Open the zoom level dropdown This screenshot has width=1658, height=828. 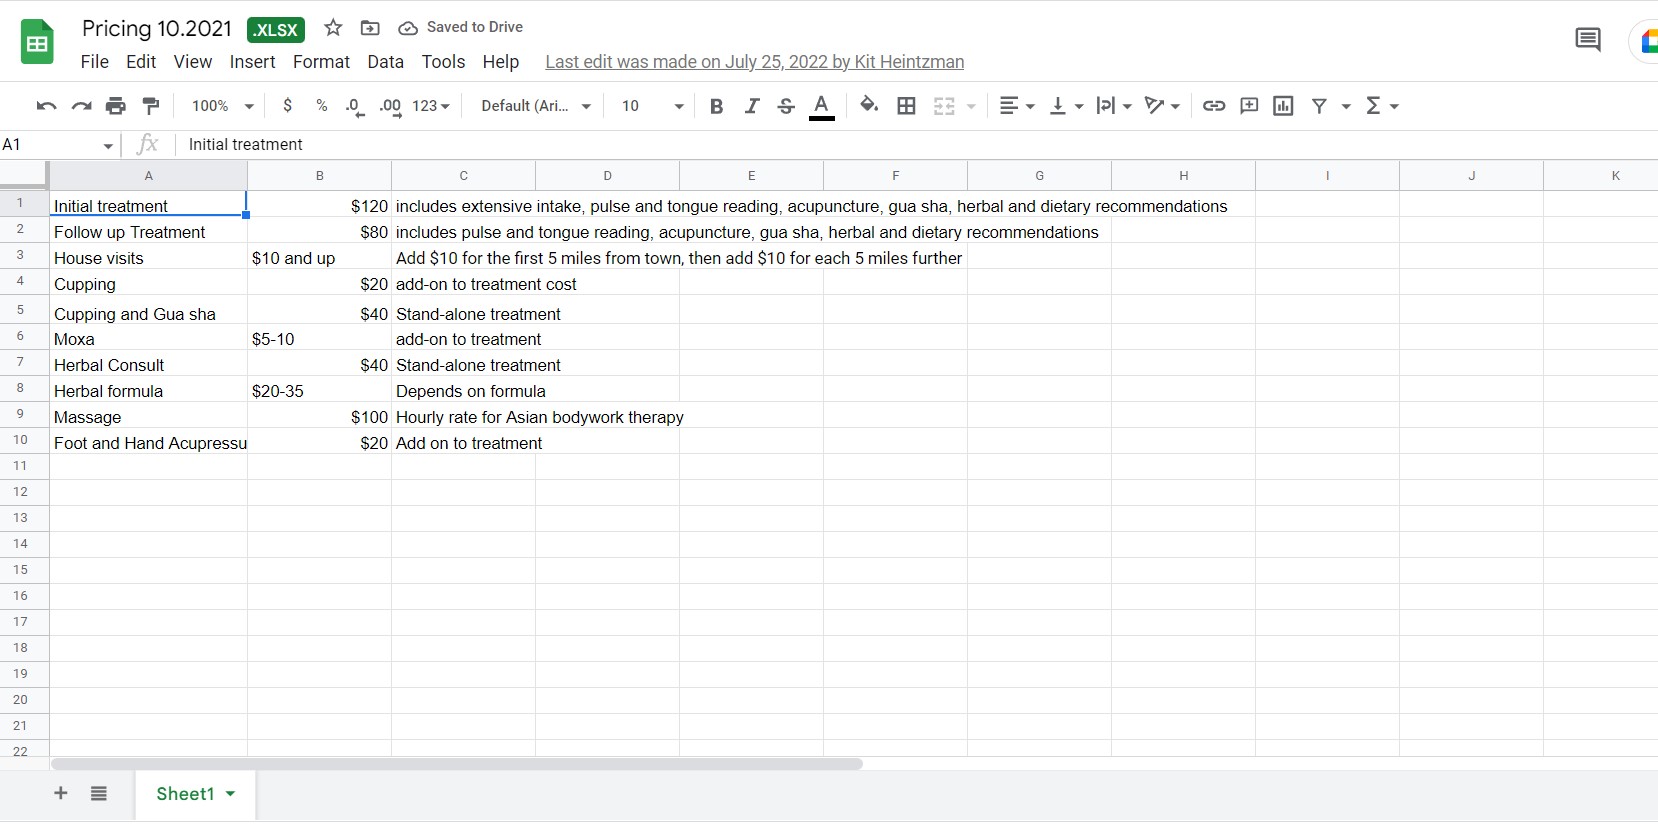coord(223,106)
